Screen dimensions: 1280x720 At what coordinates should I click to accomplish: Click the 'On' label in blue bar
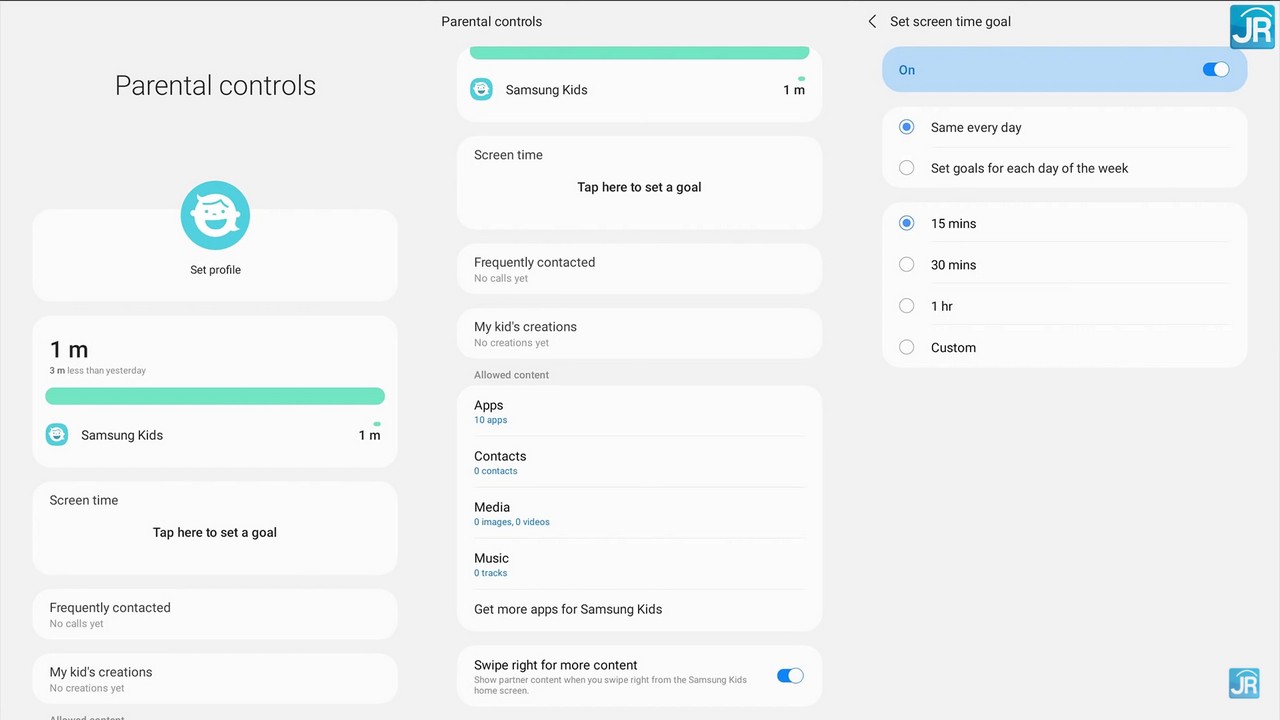pos(907,70)
